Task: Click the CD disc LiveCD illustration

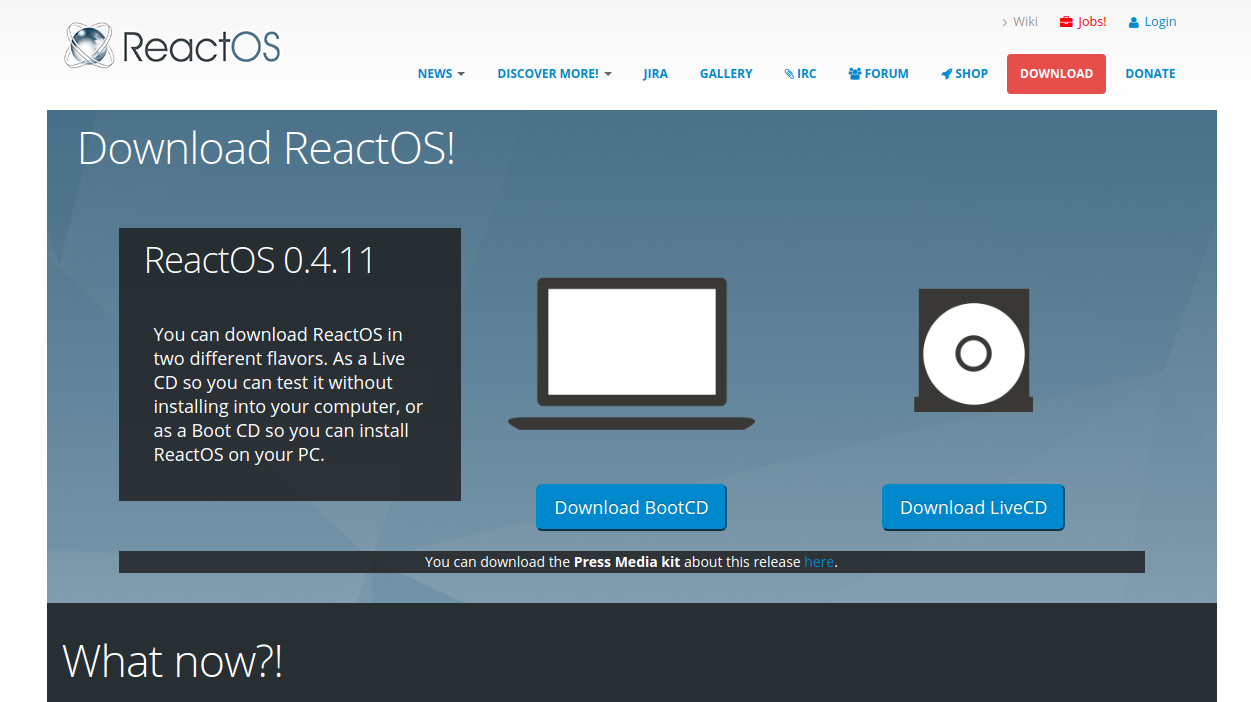Action: 973,350
